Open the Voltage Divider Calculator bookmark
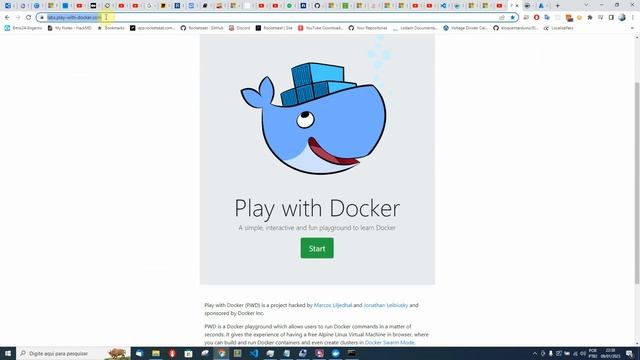The width and height of the screenshot is (640, 360). click(465, 28)
